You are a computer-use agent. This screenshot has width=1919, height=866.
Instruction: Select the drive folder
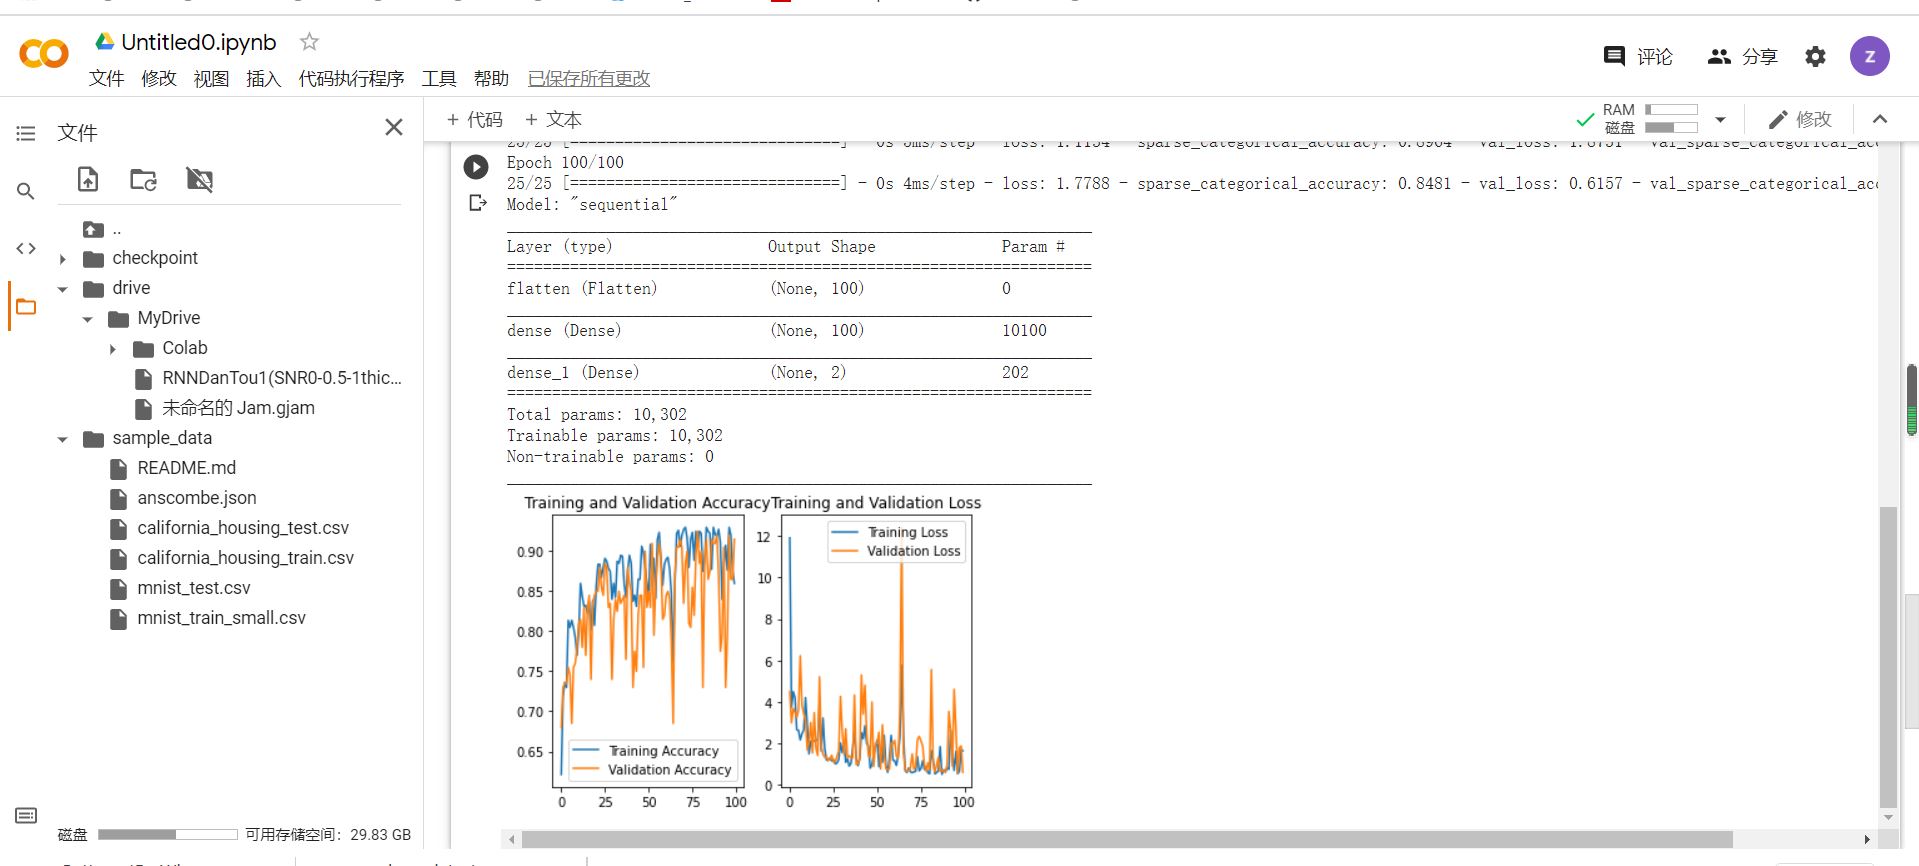coord(131,288)
